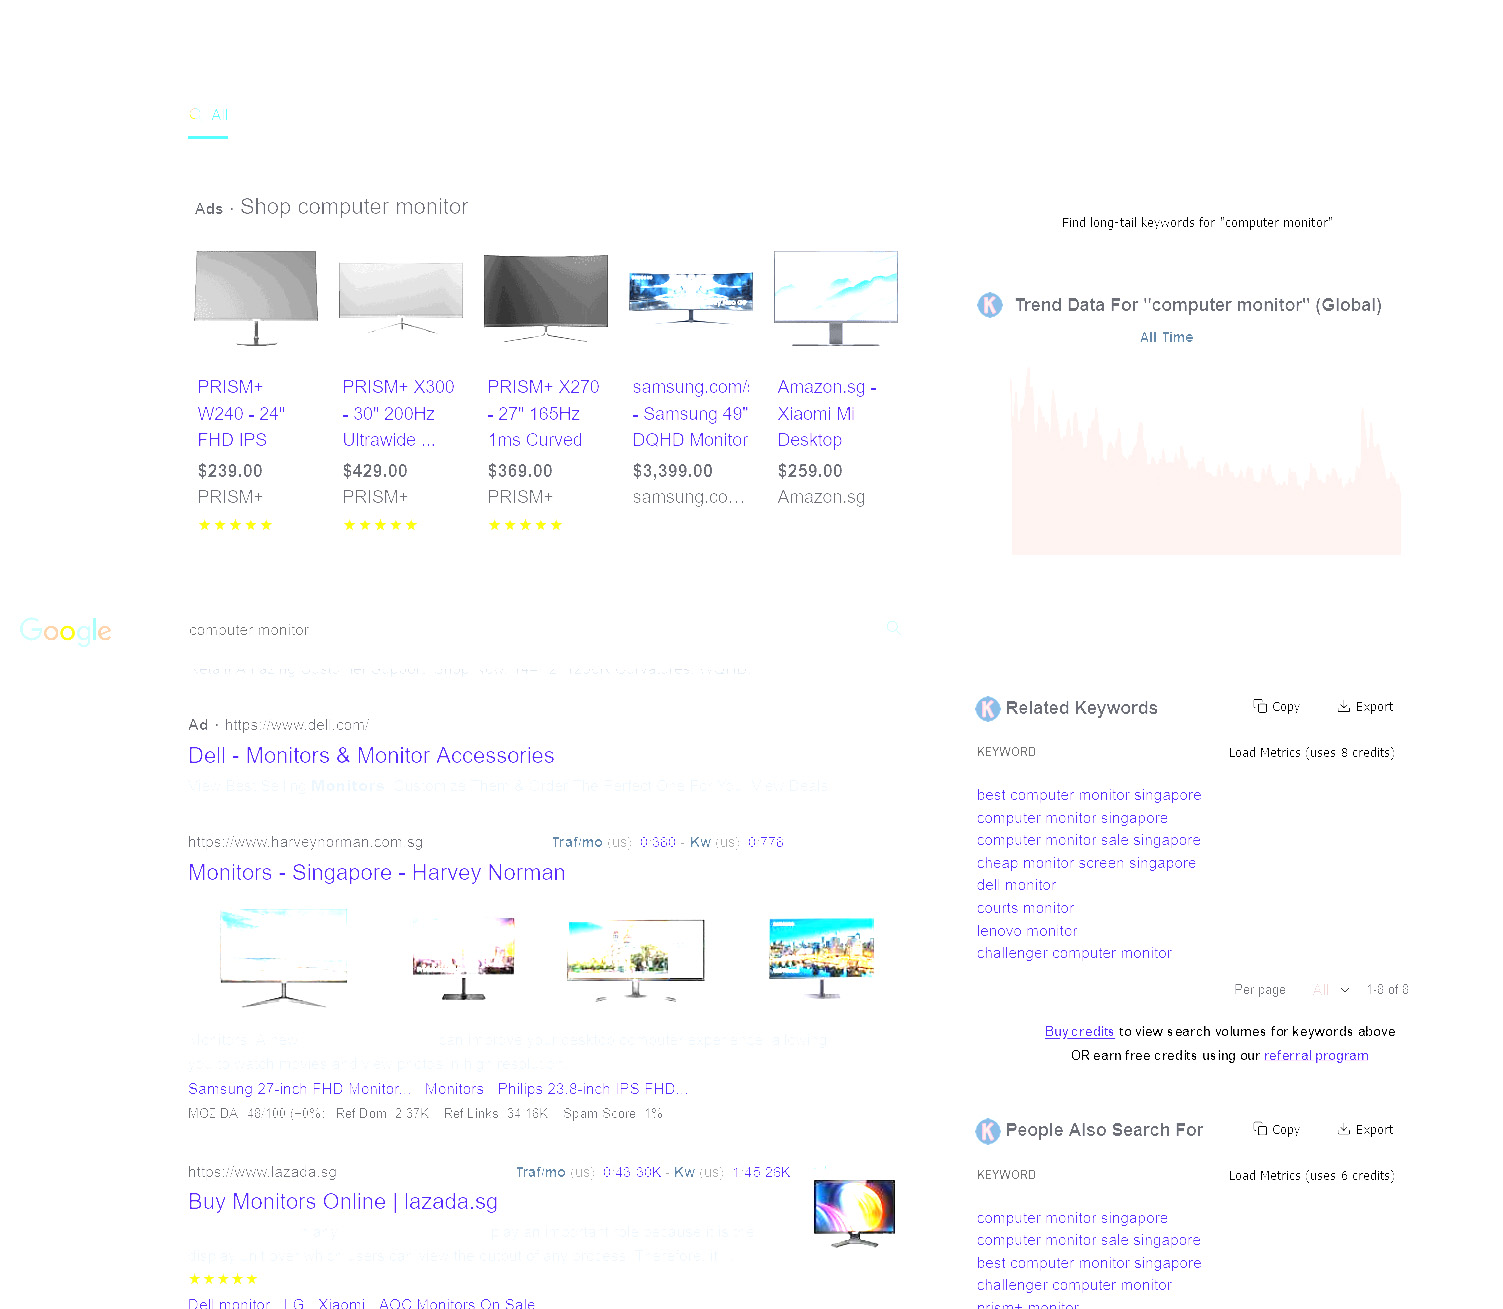Click the 'Buy credits' link
This screenshot has height=1309, width=1503.
click(1079, 1032)
